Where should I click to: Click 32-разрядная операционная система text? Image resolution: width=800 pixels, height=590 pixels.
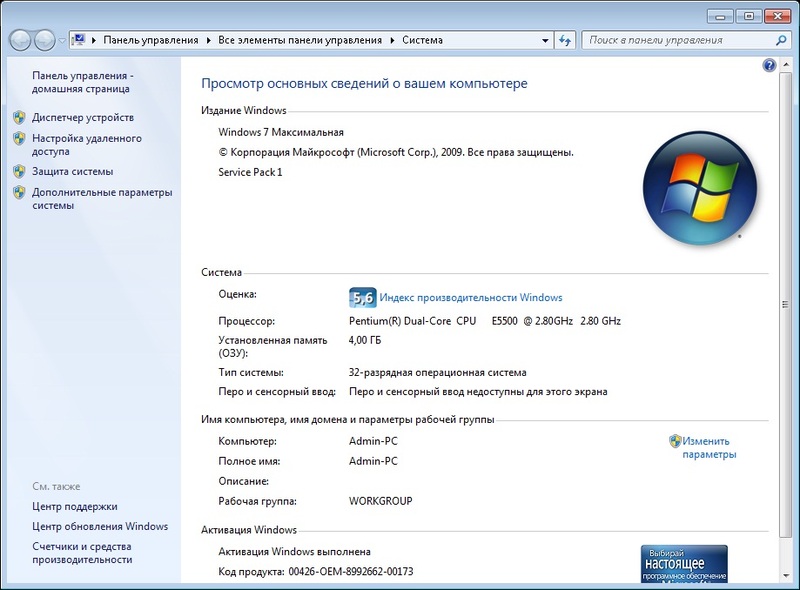[x=438, y=372]
